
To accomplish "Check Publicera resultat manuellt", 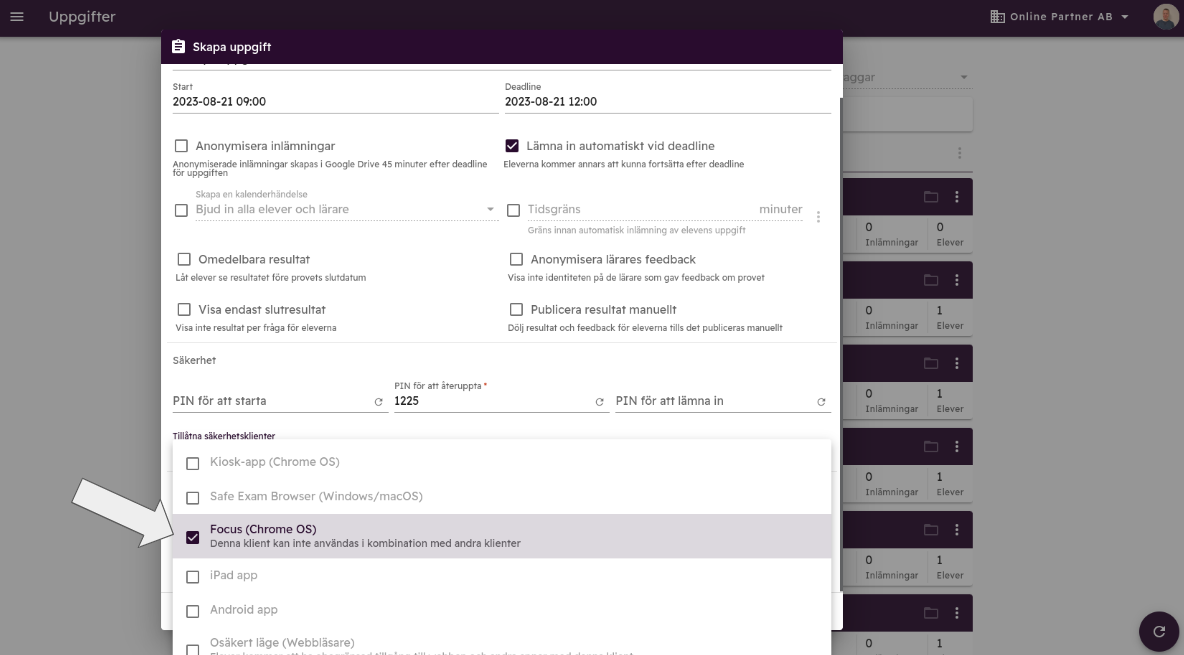I will click(x=517, y=310).
